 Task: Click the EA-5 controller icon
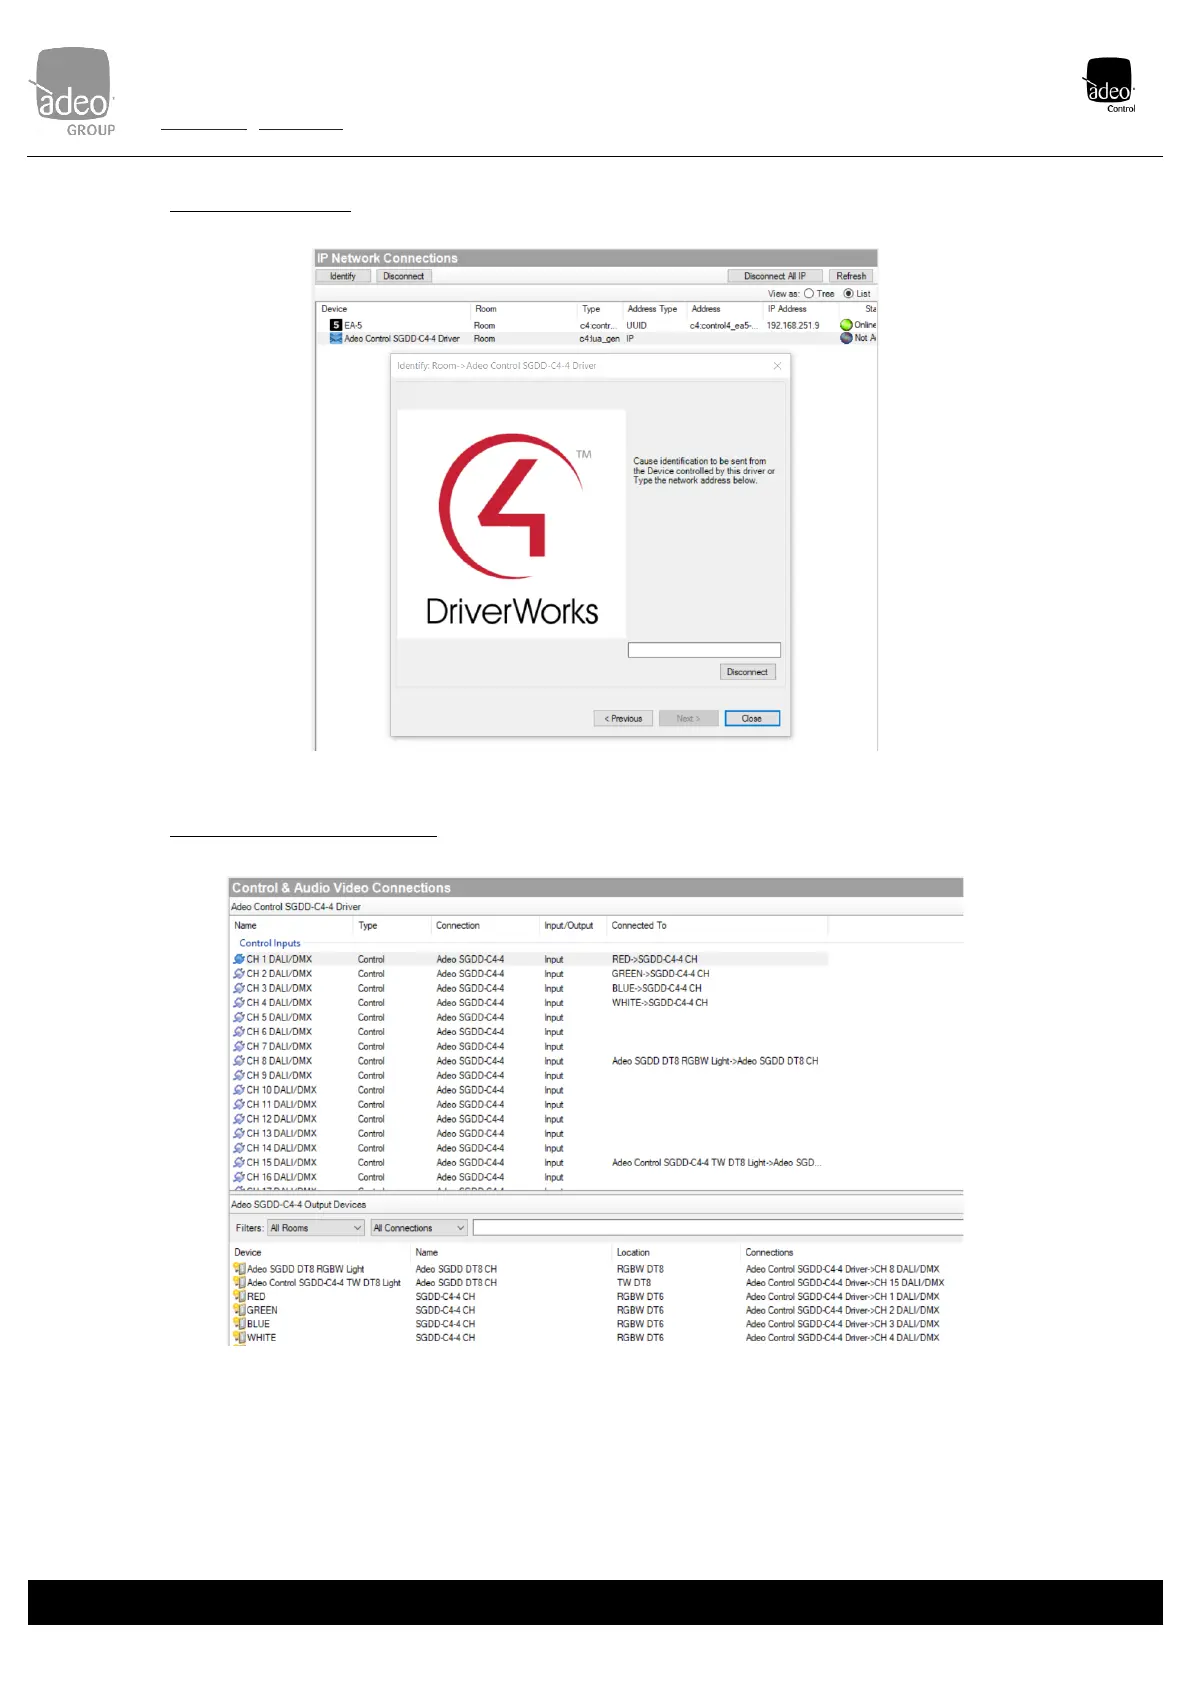pos(336,325)
